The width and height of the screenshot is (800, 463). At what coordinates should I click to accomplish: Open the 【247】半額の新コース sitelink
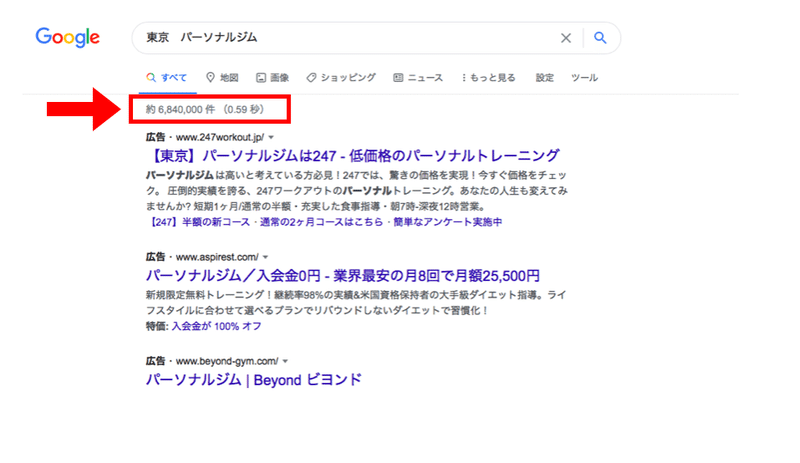(198, 222)
